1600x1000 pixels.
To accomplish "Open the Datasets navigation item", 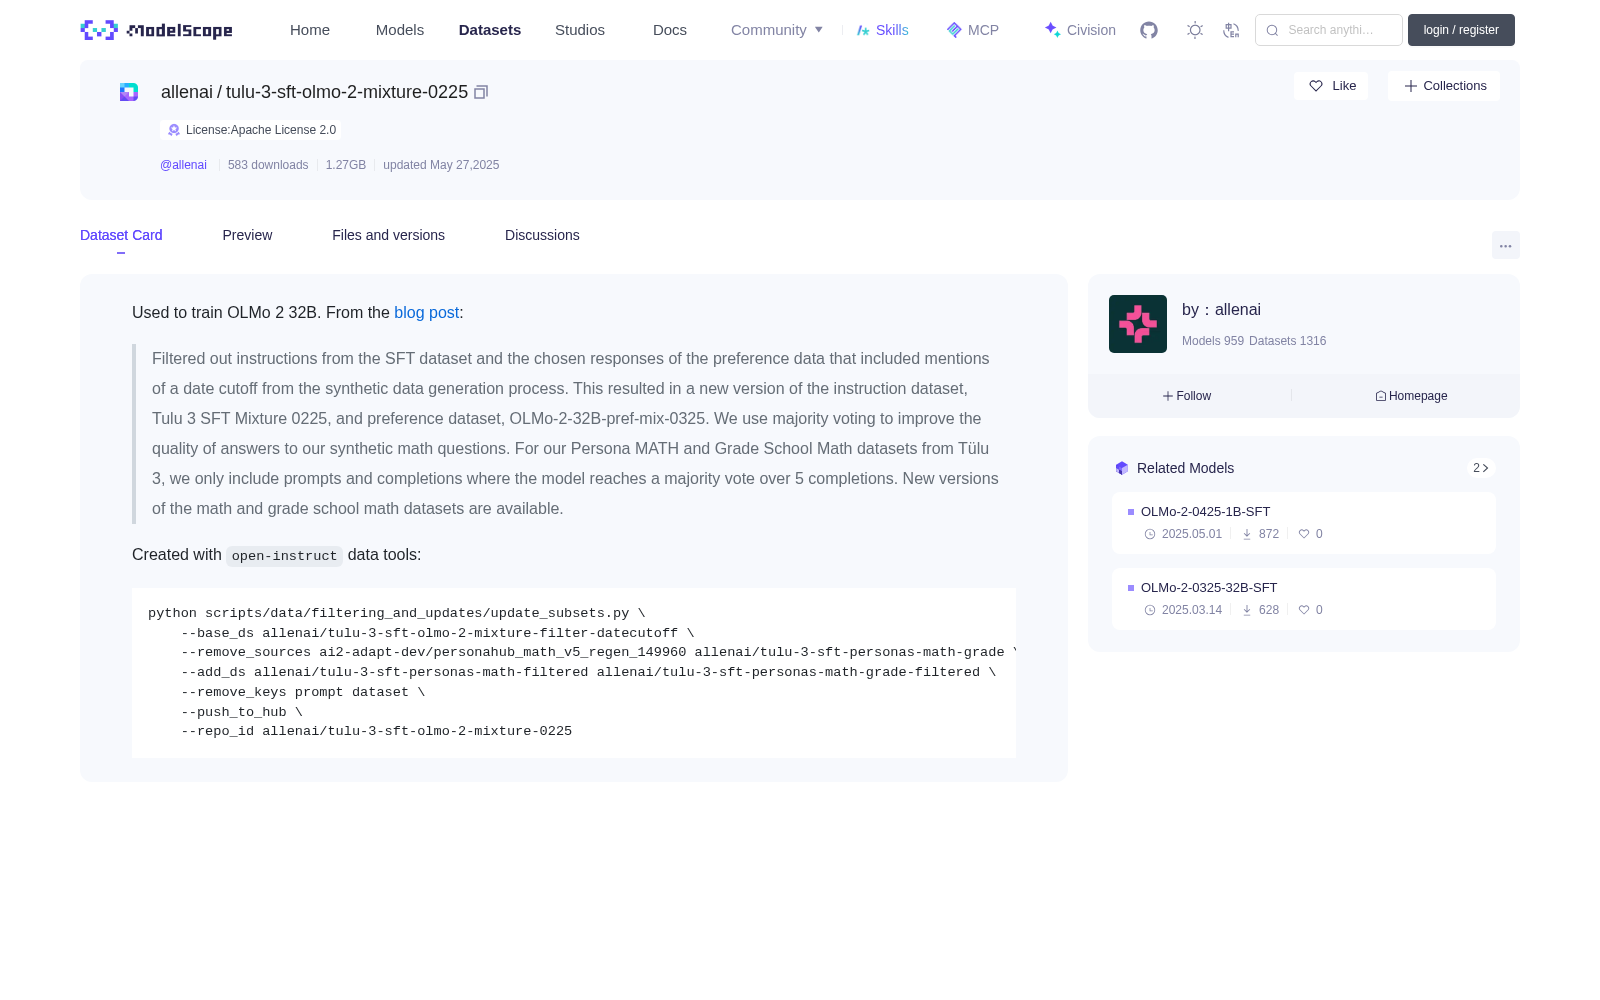I will [490, 30].
